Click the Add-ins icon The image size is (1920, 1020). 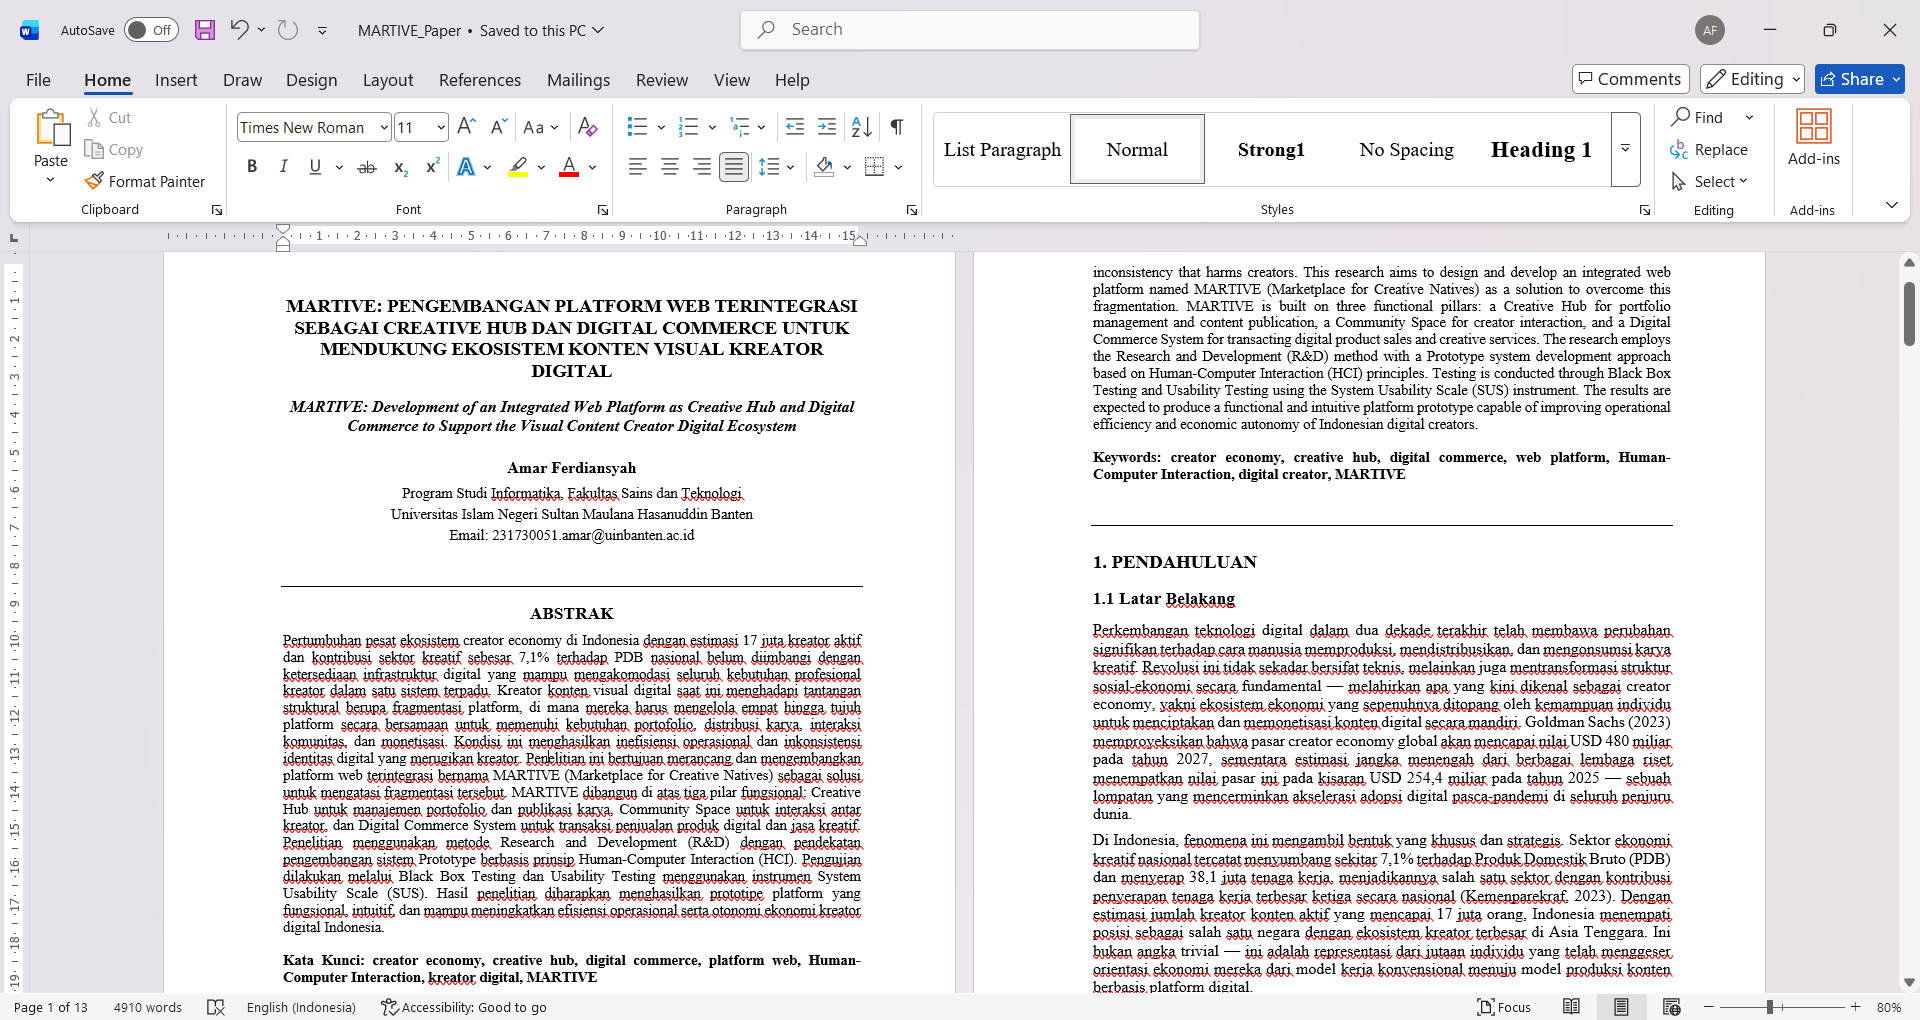coord(1814,138)
